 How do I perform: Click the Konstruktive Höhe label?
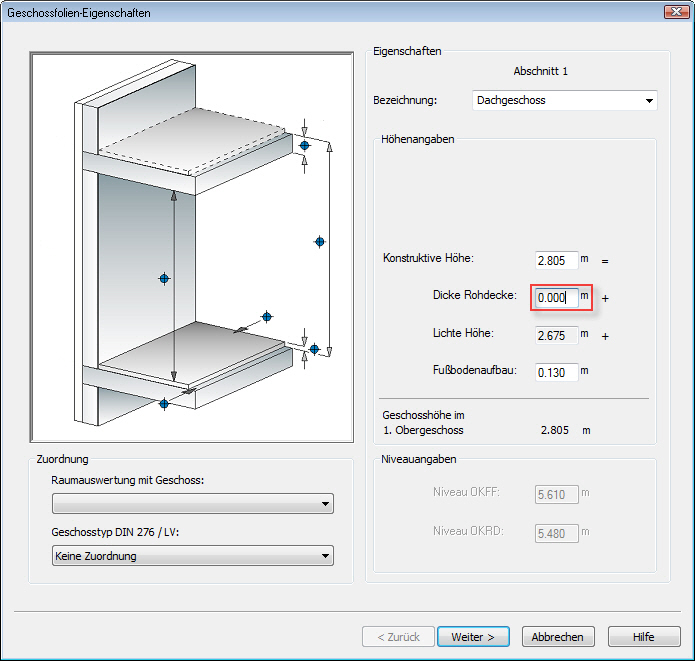[x=428, y=258]
